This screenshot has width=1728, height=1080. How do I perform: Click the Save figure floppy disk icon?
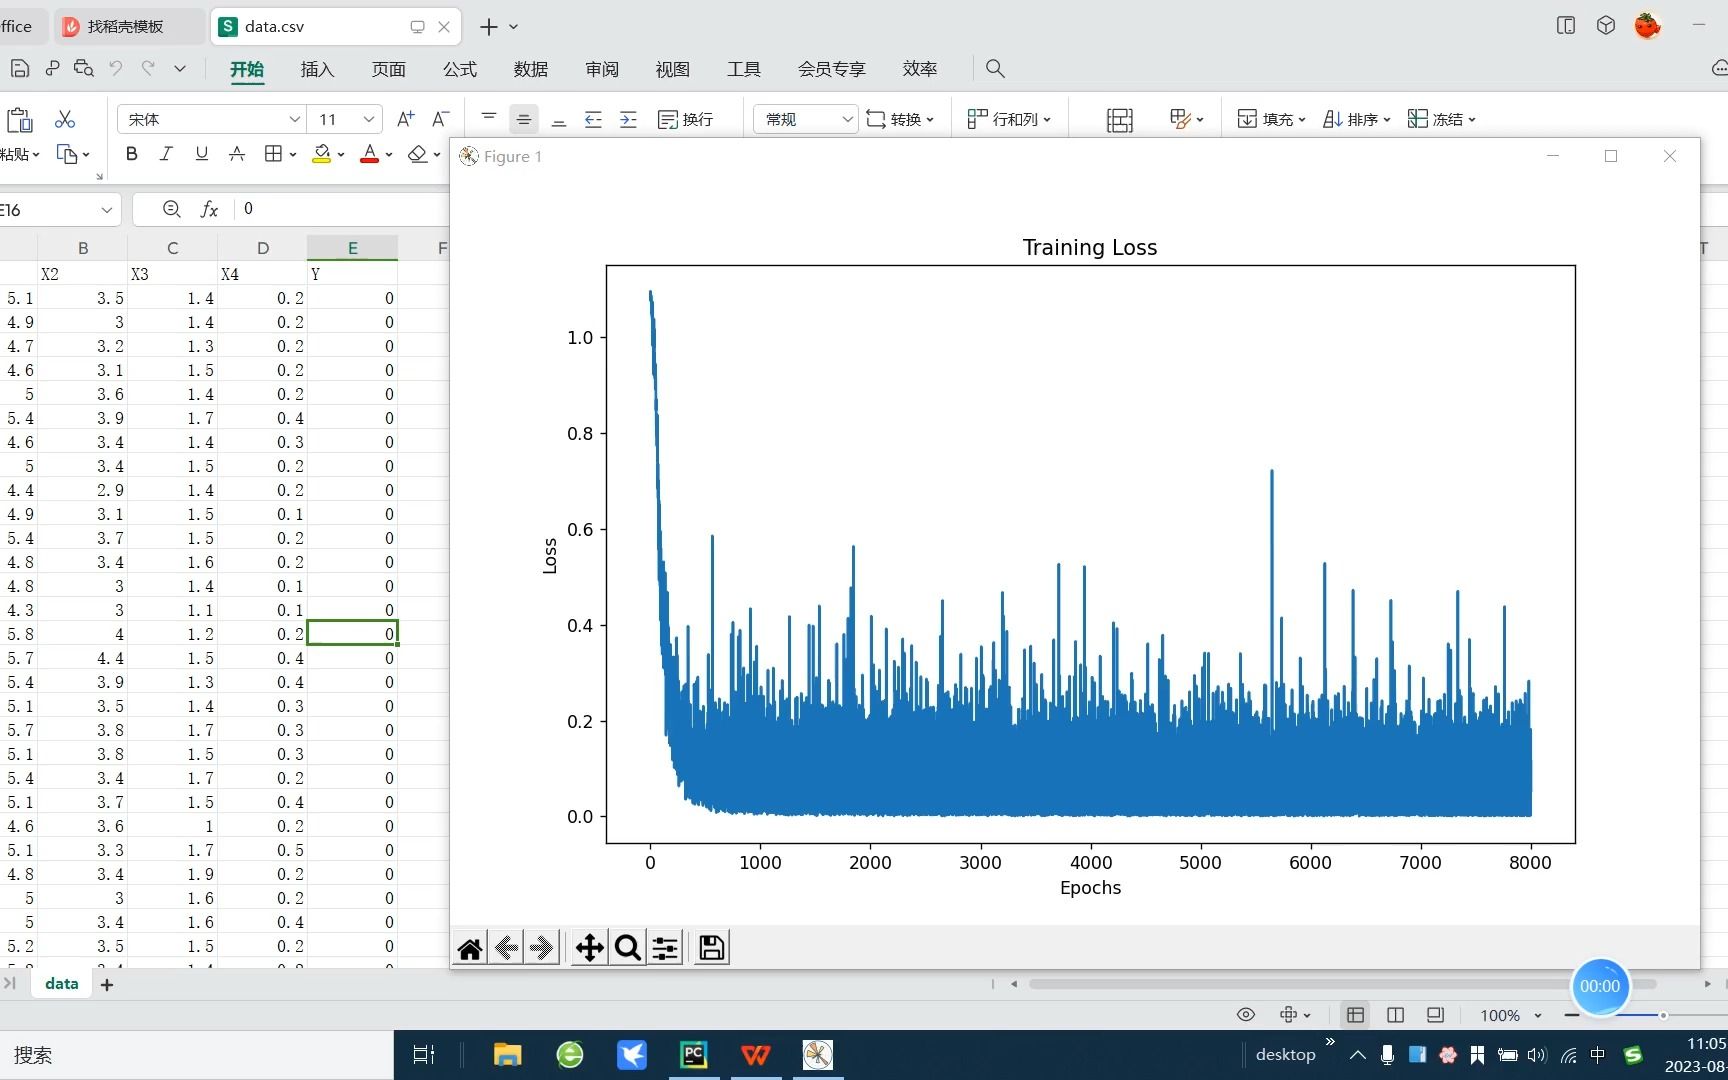[x=712, y=948]
